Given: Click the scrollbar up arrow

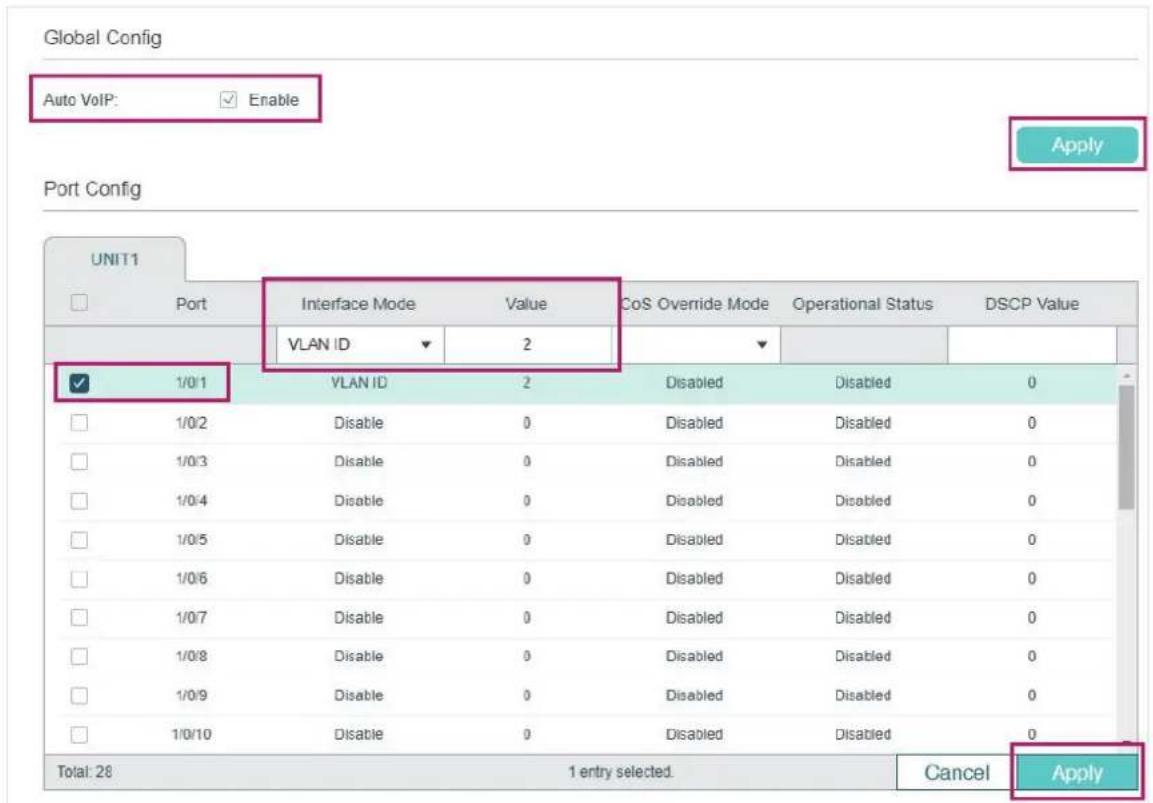Looking at the screenshot, I should click(x=1125, y=376).
